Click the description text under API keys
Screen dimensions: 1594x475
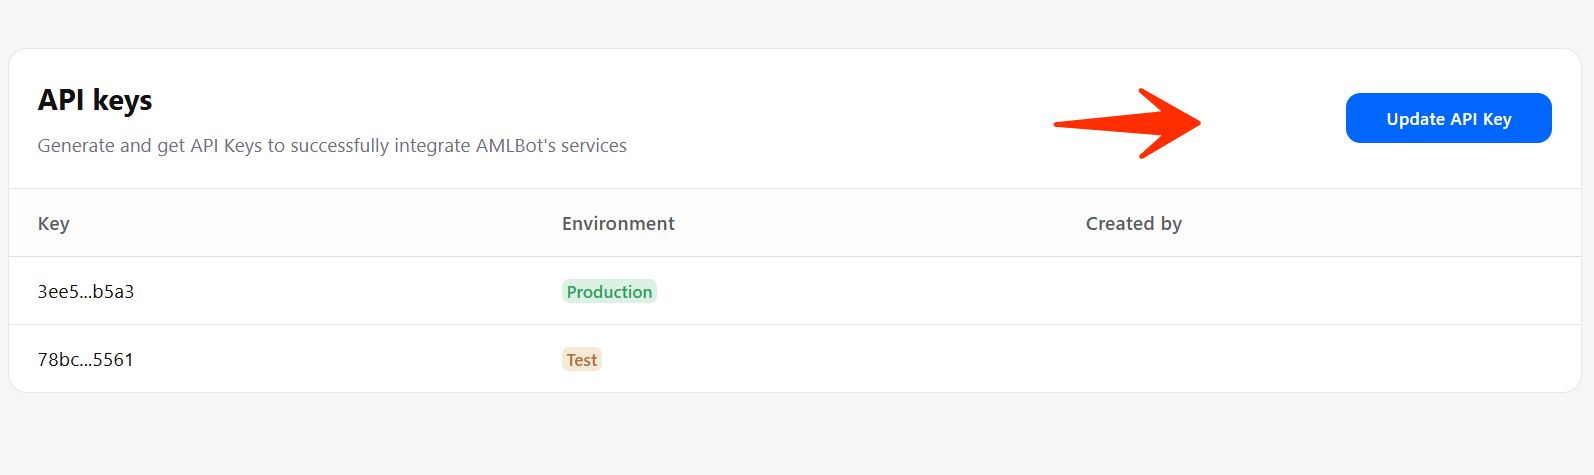pyautogui.click(x=332, y=146)
